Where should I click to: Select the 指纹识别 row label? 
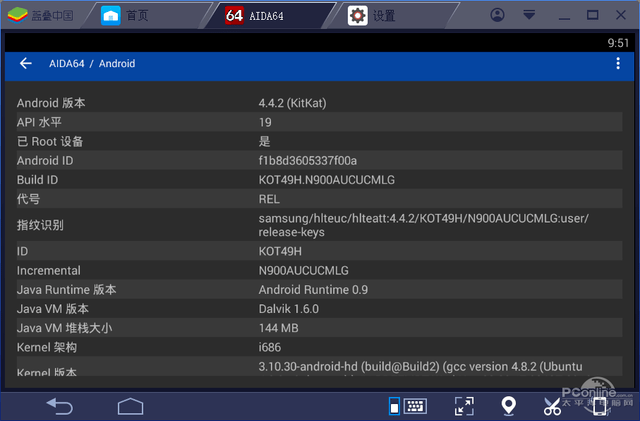click(x=40, y=225)
